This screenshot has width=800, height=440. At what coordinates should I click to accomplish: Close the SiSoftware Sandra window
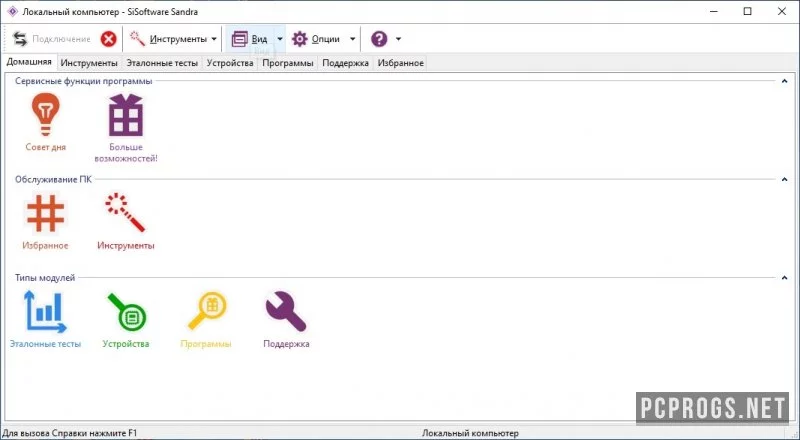pyautogui.click(x=782, y=11)
